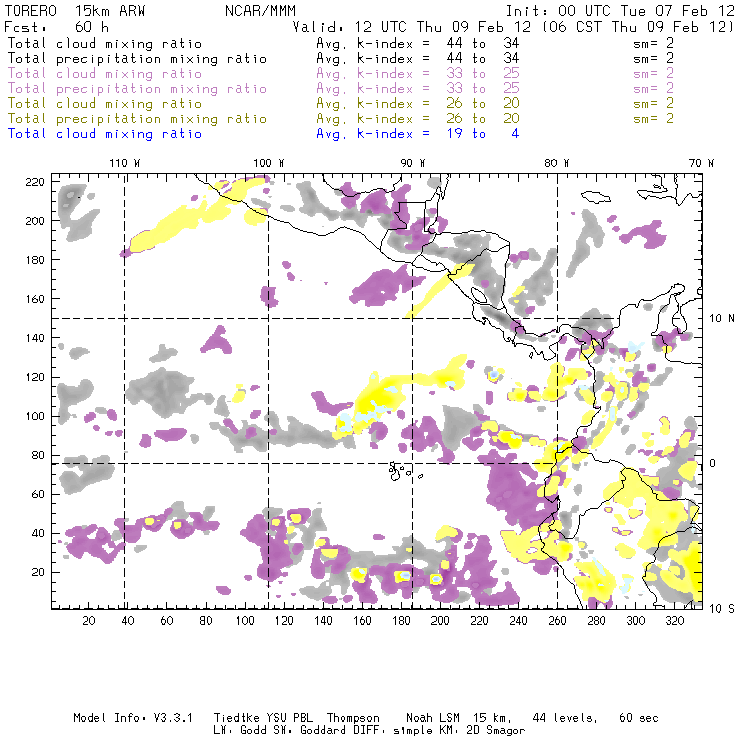Click the "(06 CST Thu 09 Feb 12)" local time text
The width and height of the screenshot is (740, 740).
click(638, 27)
